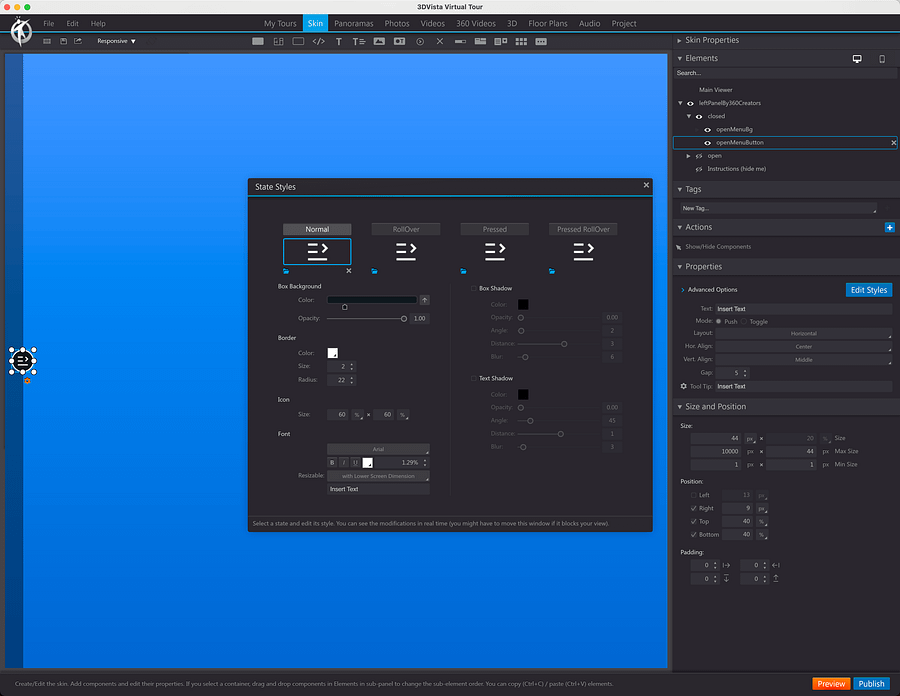The image size is (900, 696).
Task: Add the thumbnail grid component
Action: click(521, 41)
